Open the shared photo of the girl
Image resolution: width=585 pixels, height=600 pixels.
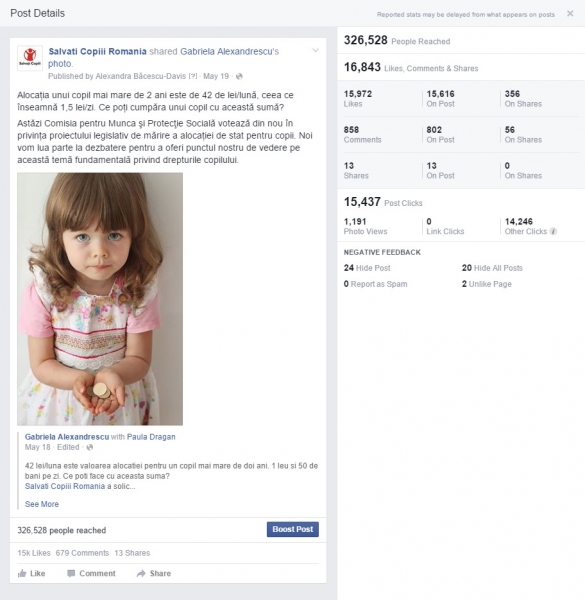100,299
